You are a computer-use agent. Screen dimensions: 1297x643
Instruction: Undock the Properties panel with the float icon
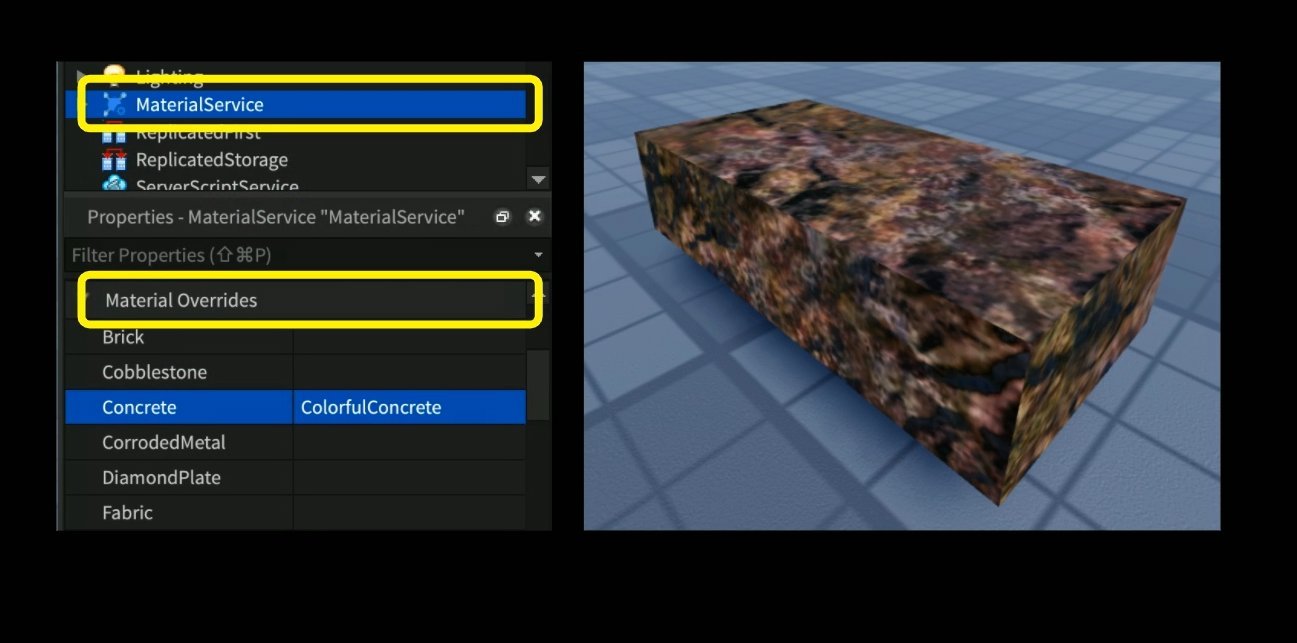click(503, 217)
